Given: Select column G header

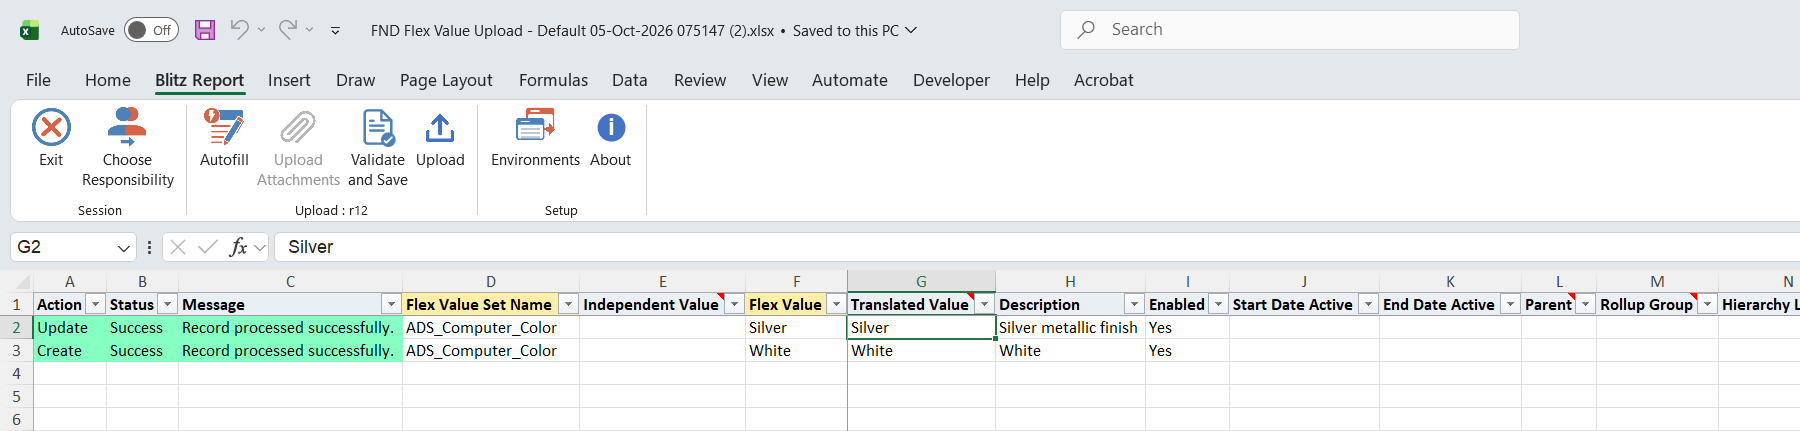Looking at the screenshot, I should tap(921, 282).
